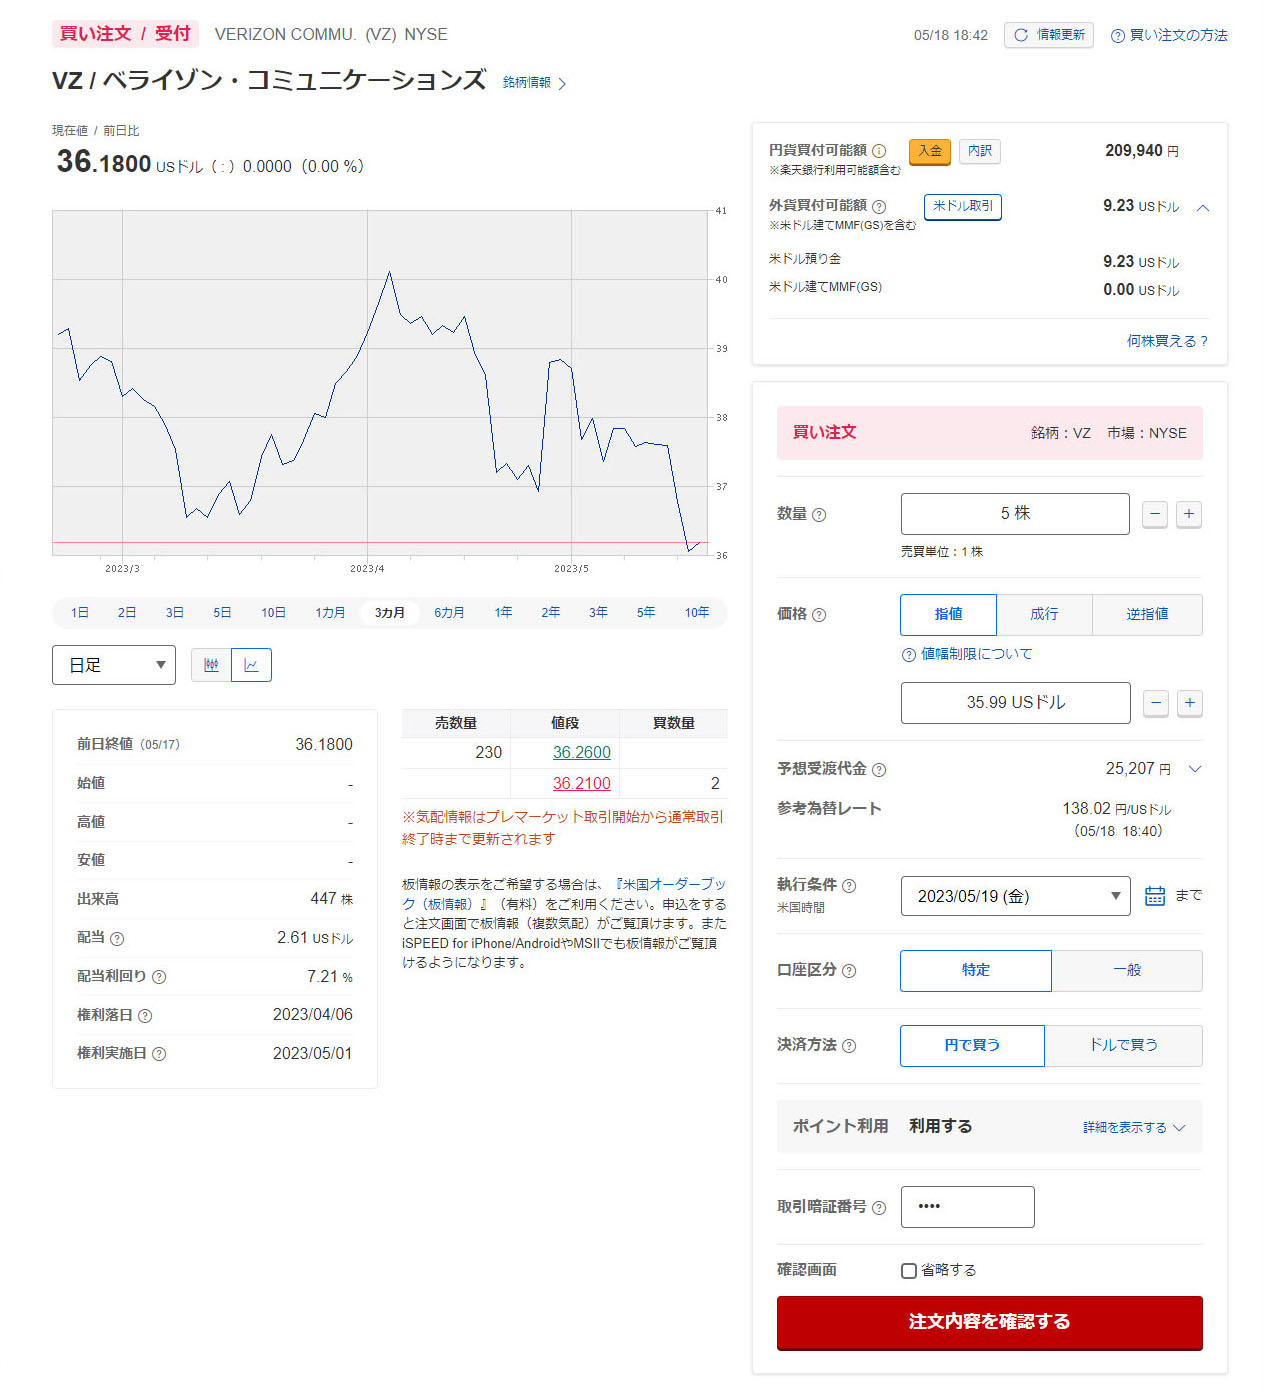Click the 情報更新 refresh button
The image size is (1263, 1399).
(1048, 35)
